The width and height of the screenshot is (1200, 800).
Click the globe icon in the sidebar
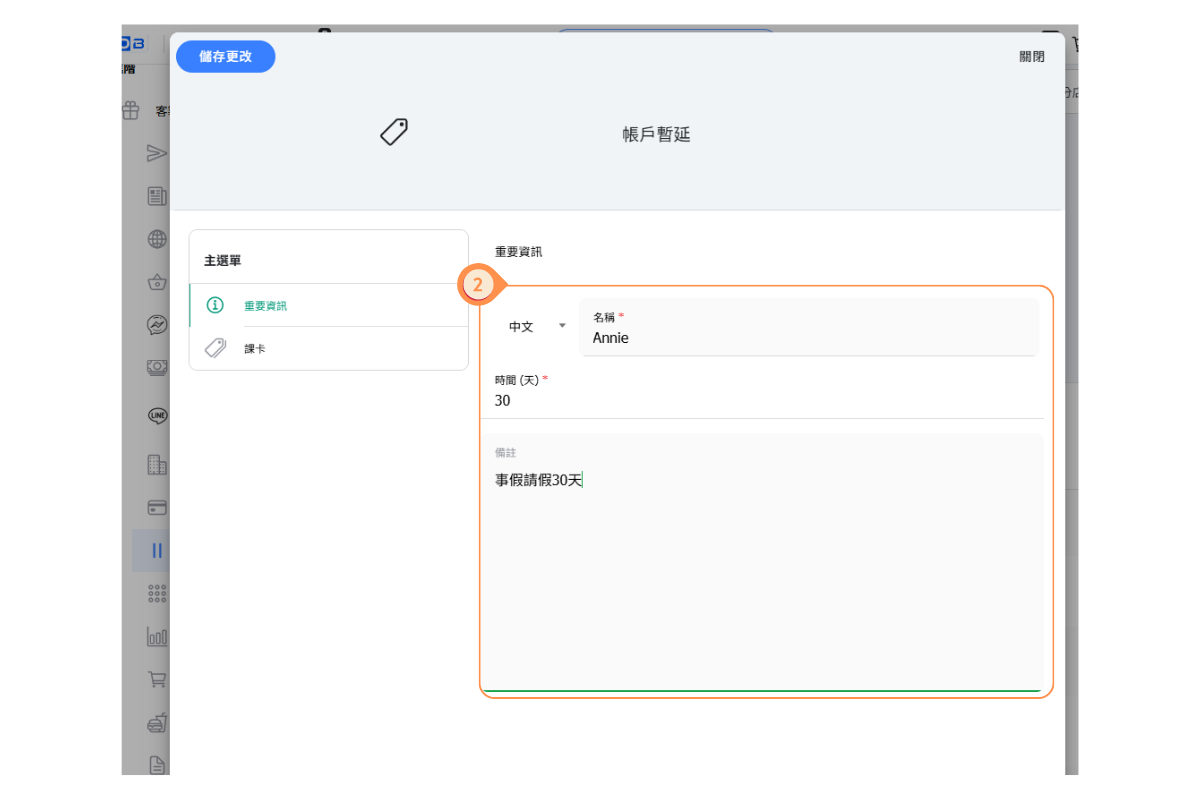[x=157, y=239]
